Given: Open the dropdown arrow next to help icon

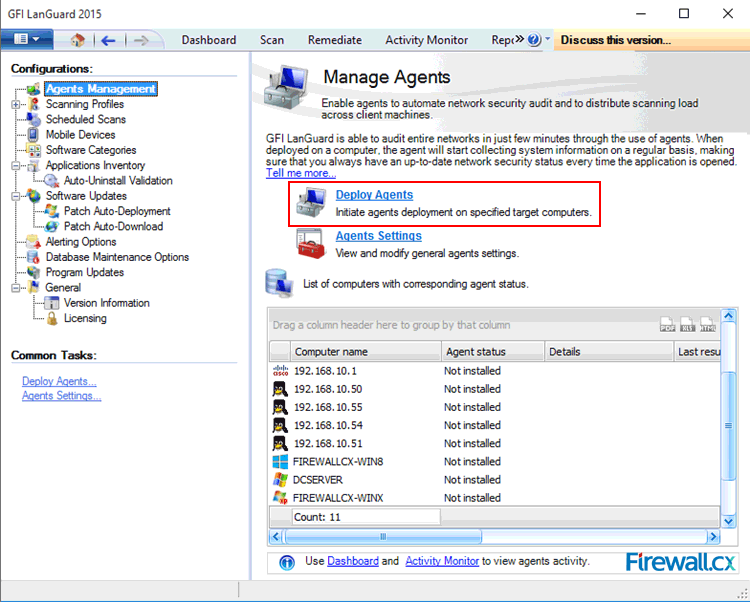Looking at the screenshot, I should tap(547, 38).
